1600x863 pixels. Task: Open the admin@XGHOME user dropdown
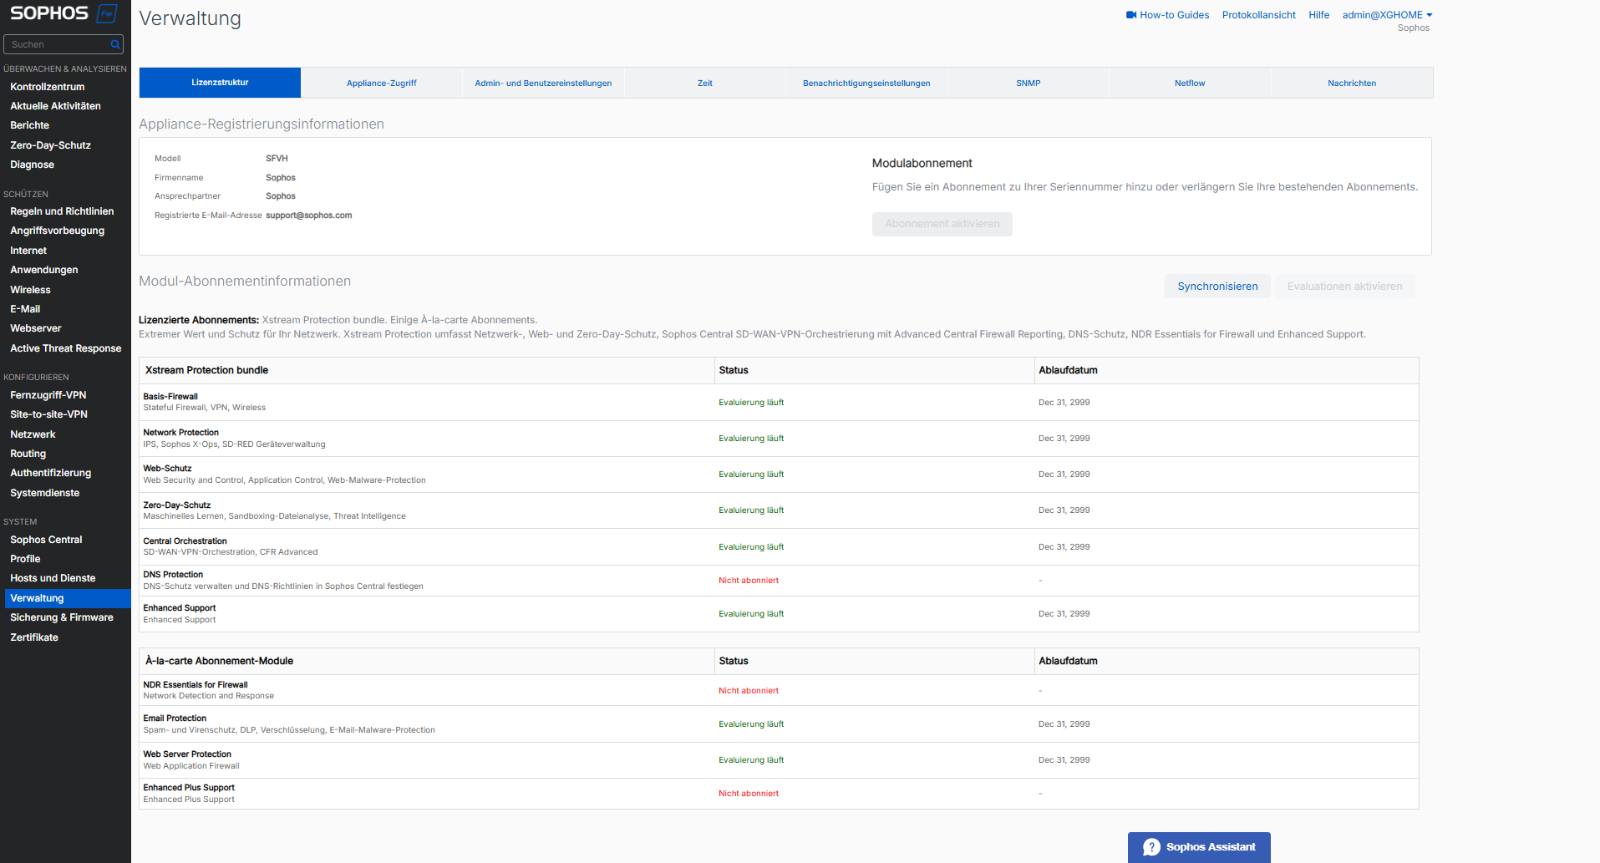click(1387, 15)
